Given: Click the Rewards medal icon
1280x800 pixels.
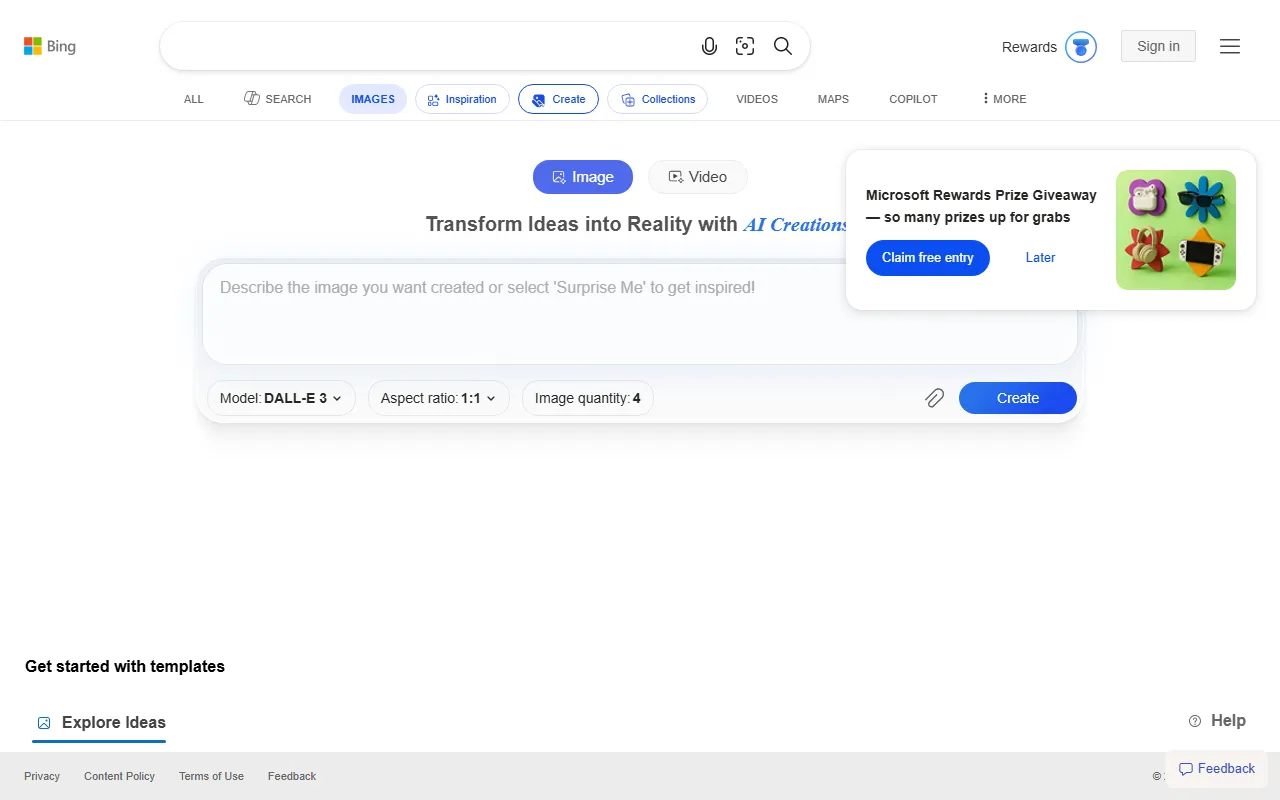Looking at the screenshot, I should pyautogui.click(x=1081, y=47).
